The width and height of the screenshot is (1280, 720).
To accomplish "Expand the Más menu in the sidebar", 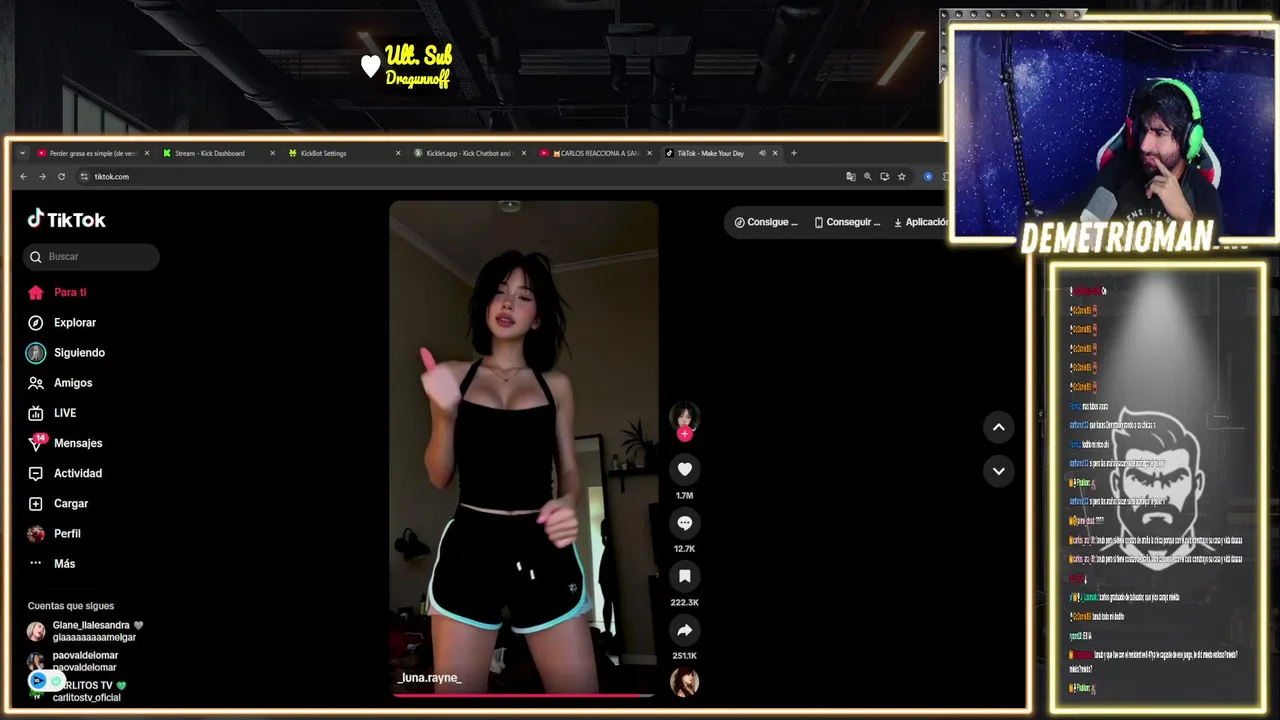I will click(x=51, y=563).
